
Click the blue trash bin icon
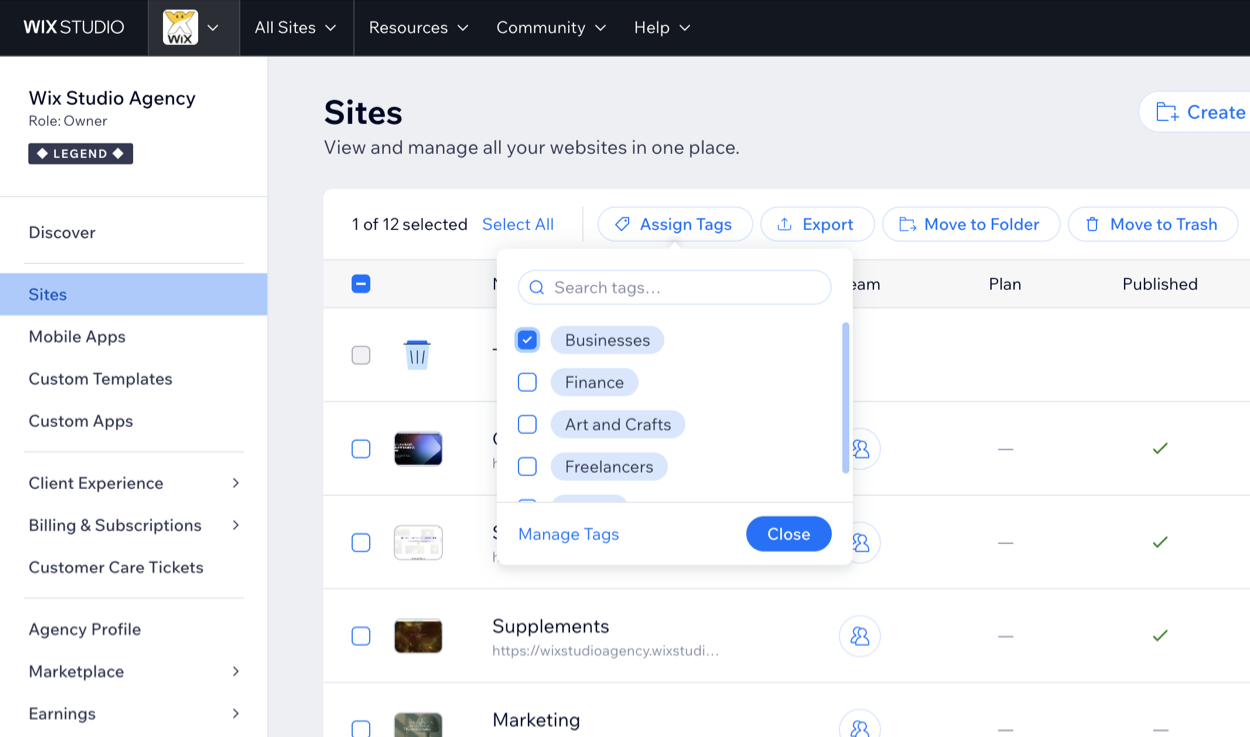[417, 354]
